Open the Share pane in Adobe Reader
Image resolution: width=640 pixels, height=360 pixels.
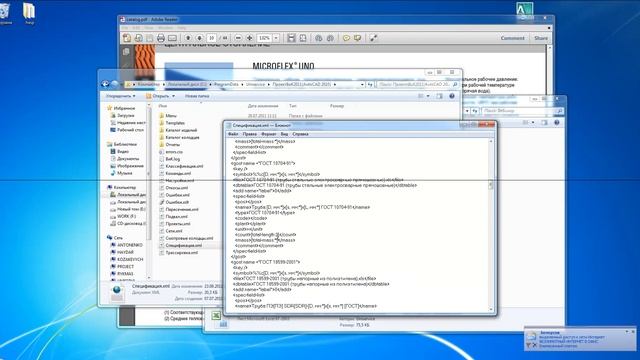point(541,38)
